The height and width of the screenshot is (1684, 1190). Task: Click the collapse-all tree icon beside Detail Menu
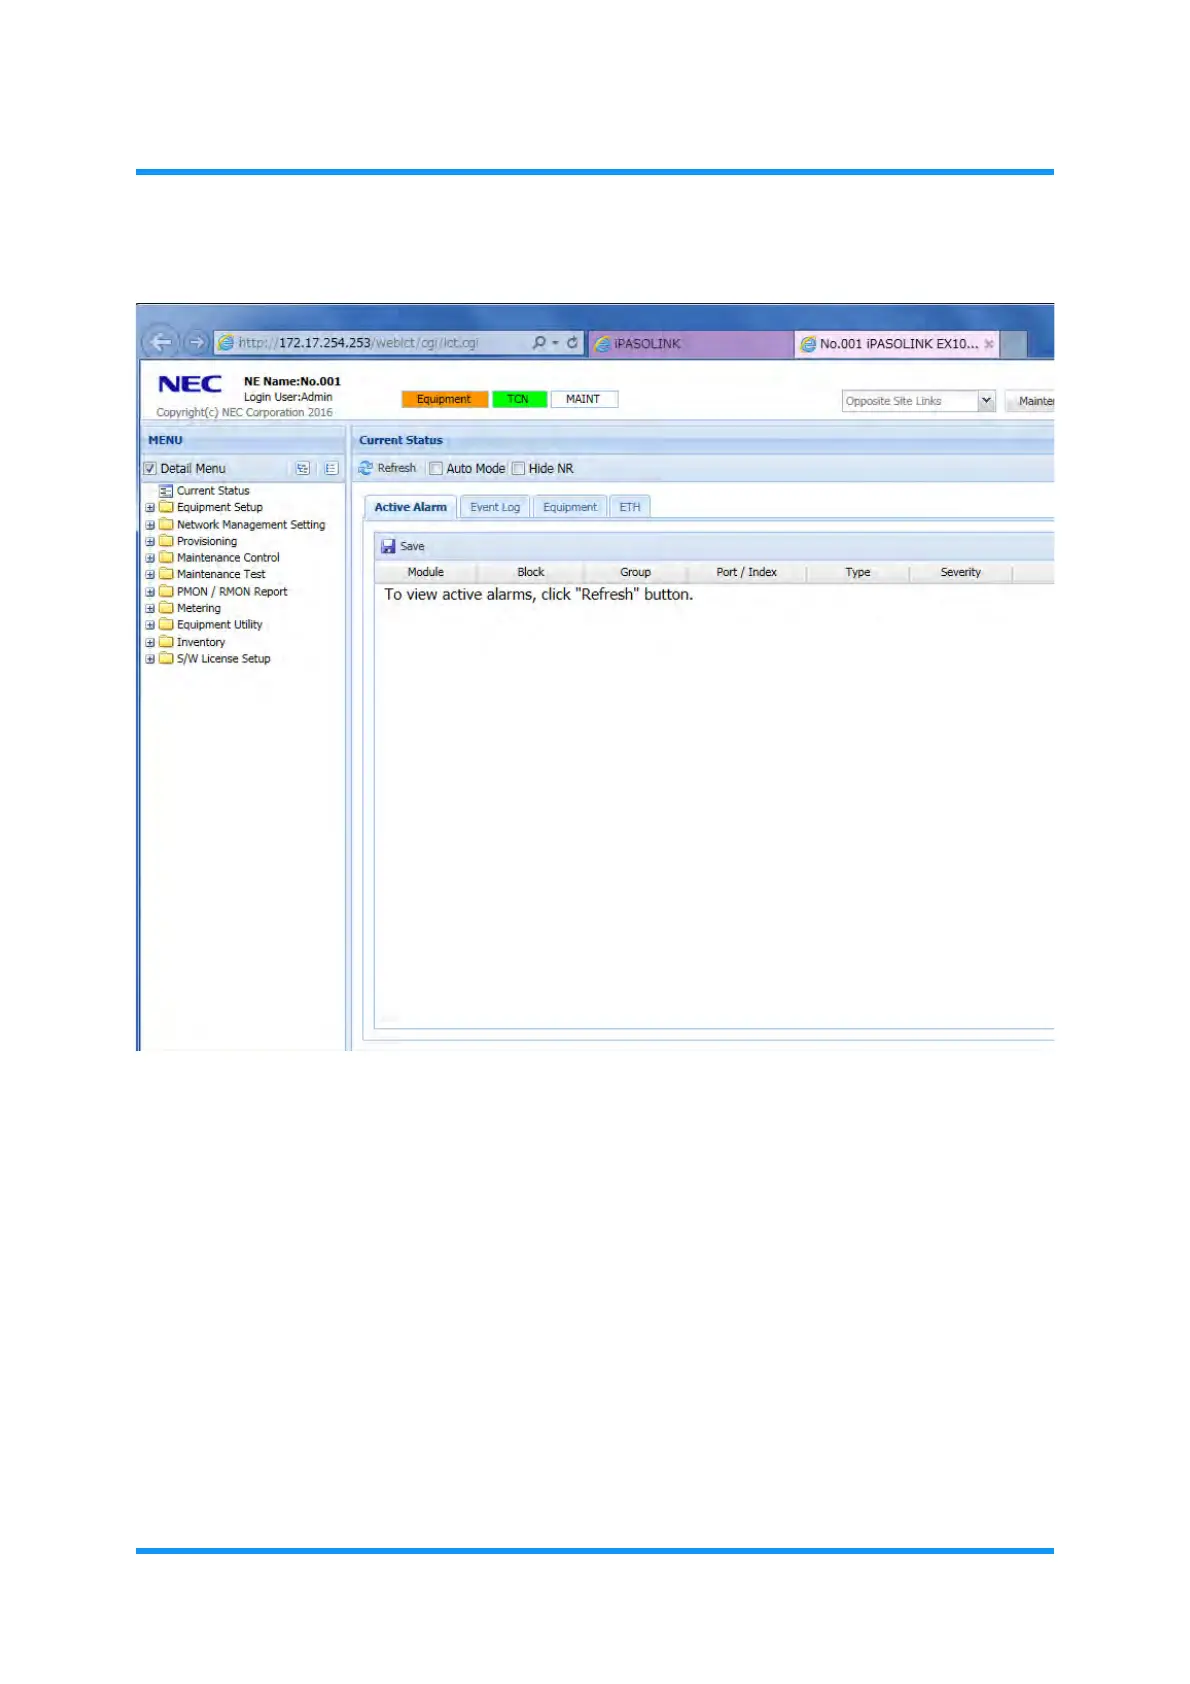click(331, 468)
